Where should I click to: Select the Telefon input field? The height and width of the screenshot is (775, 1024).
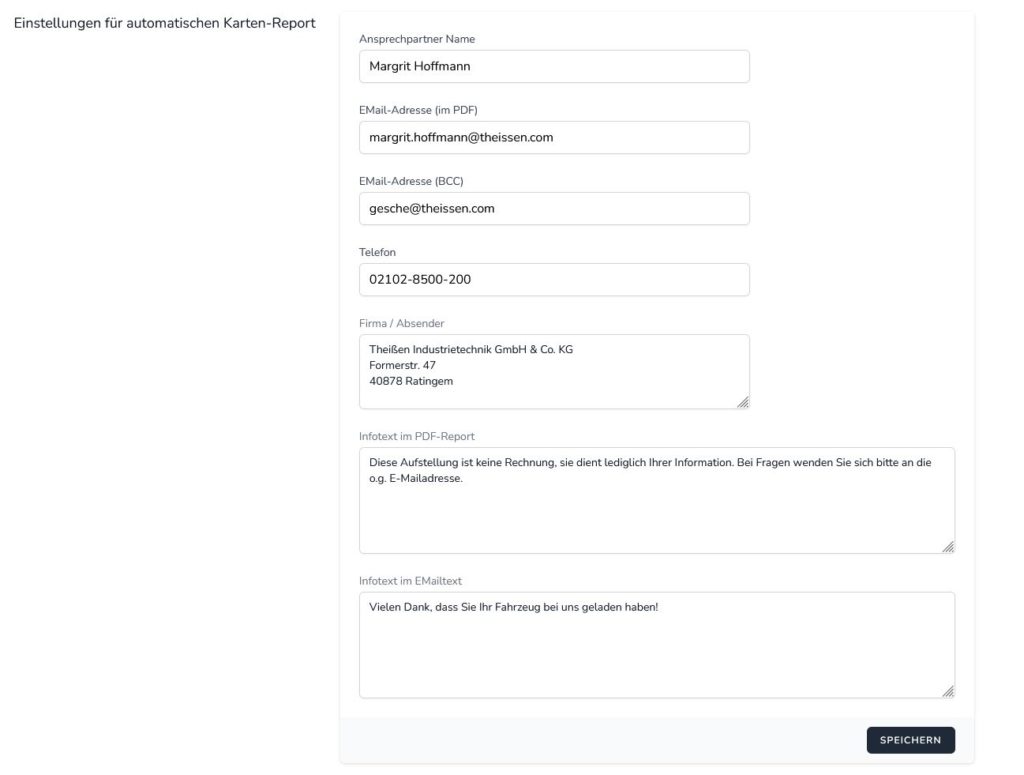click(553, 280)
